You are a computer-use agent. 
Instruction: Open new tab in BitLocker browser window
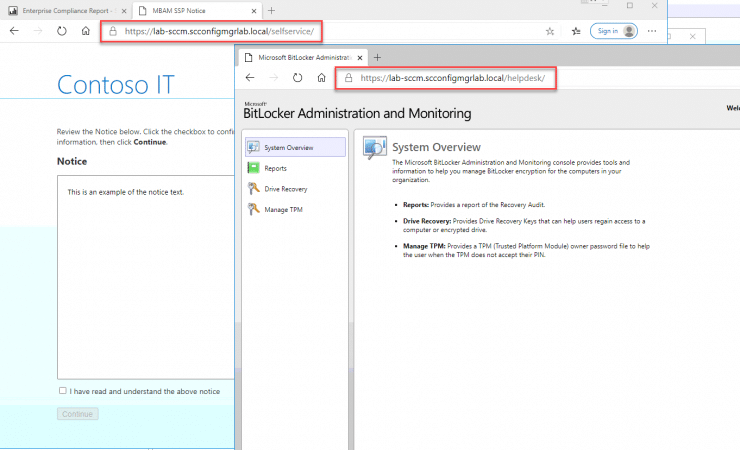[x=377, y=57]
